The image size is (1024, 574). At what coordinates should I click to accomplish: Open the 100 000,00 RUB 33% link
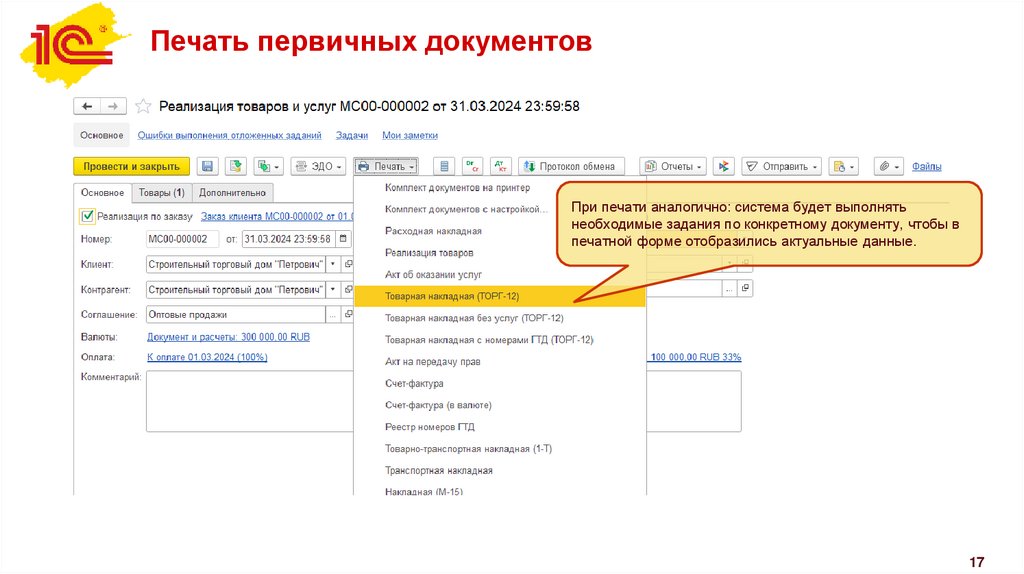[696, 357]
